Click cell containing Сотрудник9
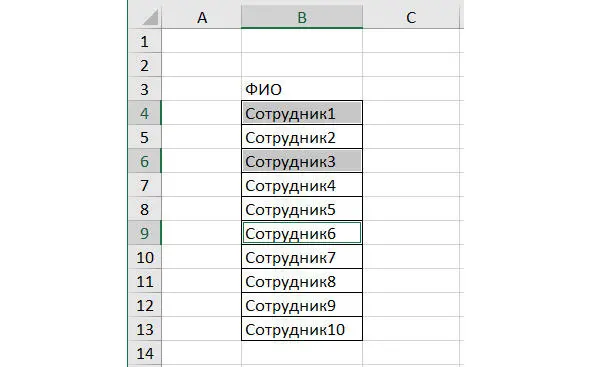 (x=302, y=305)
